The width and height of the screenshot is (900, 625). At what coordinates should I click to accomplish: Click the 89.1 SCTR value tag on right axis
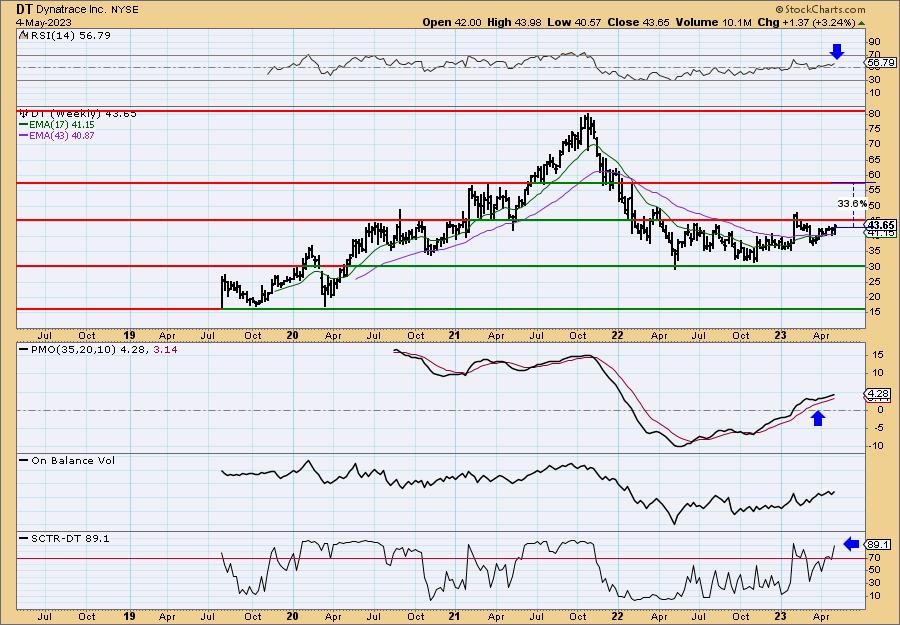pyautogui.click(x=879, y=545)
